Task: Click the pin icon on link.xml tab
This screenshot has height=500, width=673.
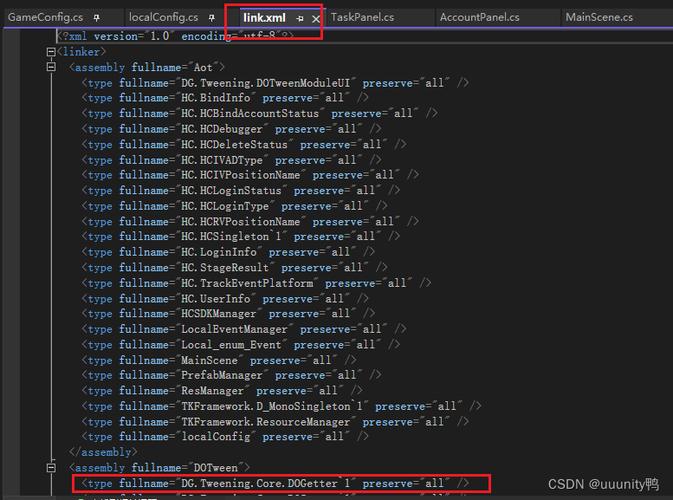Action: 300,18
